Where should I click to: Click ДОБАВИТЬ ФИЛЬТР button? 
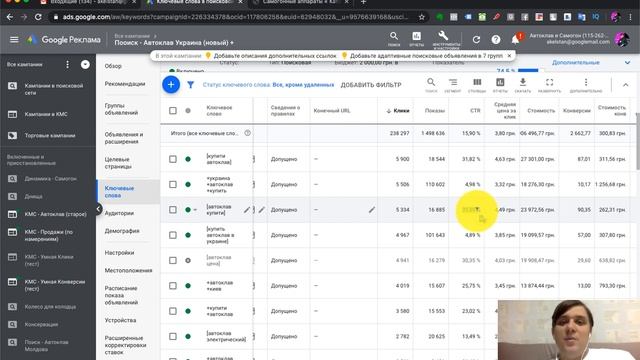pyautogui.click(x=371, y=85)
